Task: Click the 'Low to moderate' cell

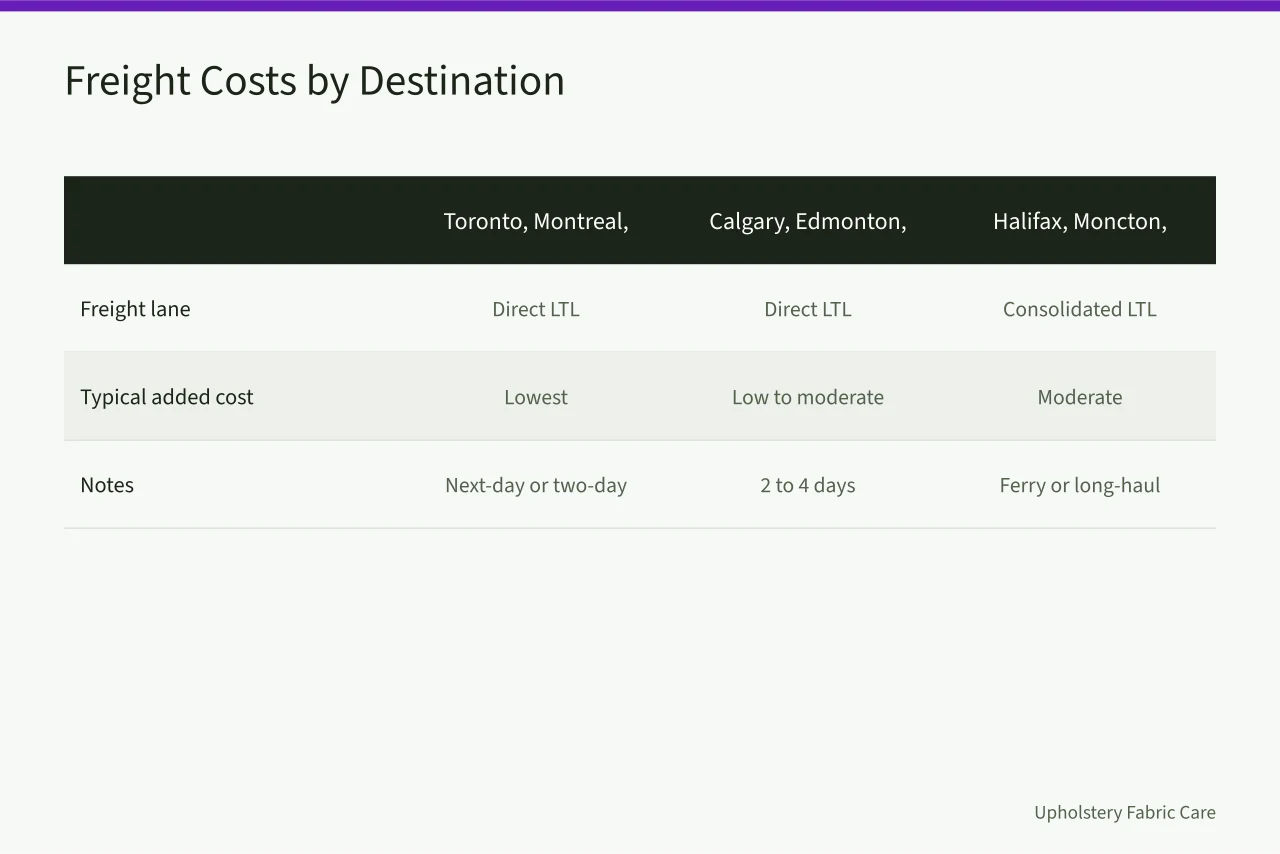Action: pyautogui.click(x=808, y=397)
